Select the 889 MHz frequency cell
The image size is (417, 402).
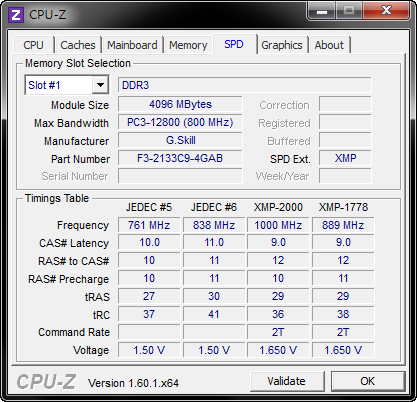[x=343, y=225]
